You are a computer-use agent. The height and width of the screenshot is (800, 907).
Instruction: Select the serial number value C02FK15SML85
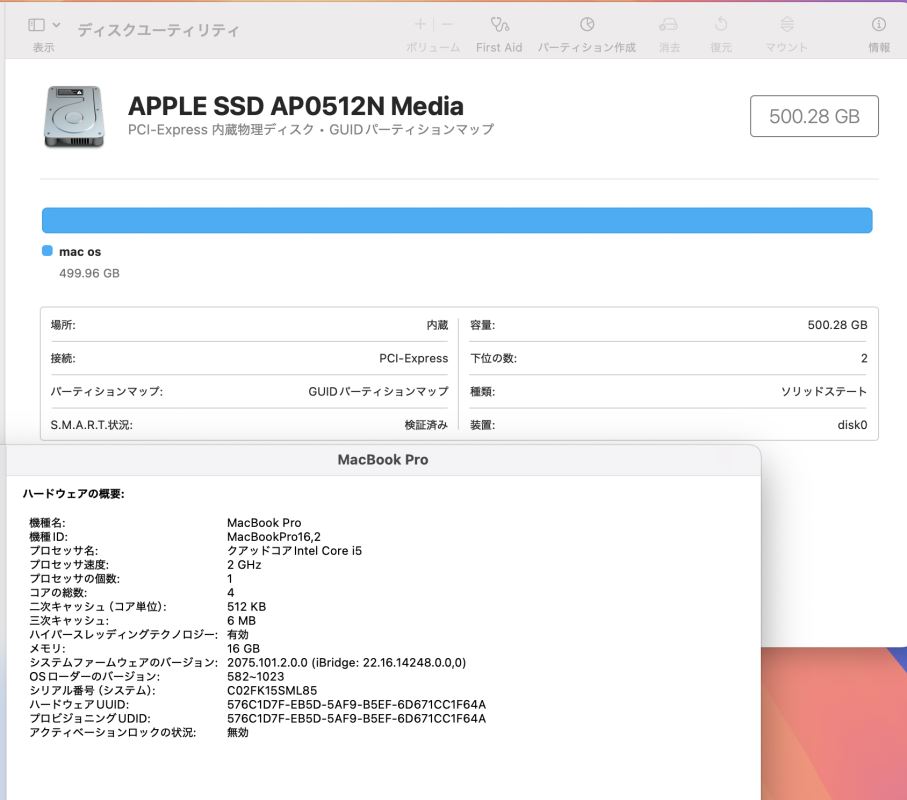tap(272, 691)
